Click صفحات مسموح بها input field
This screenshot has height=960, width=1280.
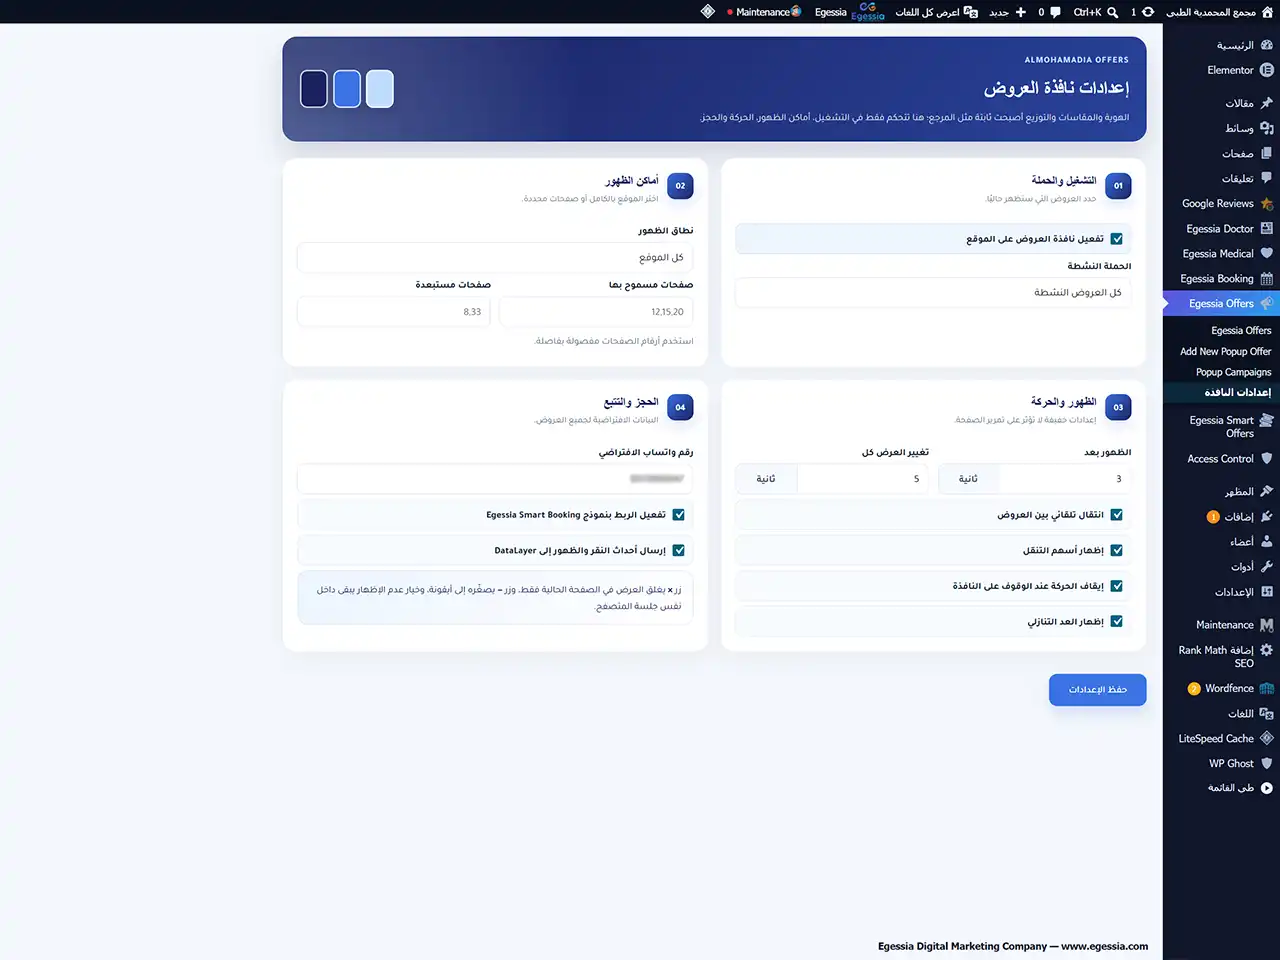click(x=596, y=312)
